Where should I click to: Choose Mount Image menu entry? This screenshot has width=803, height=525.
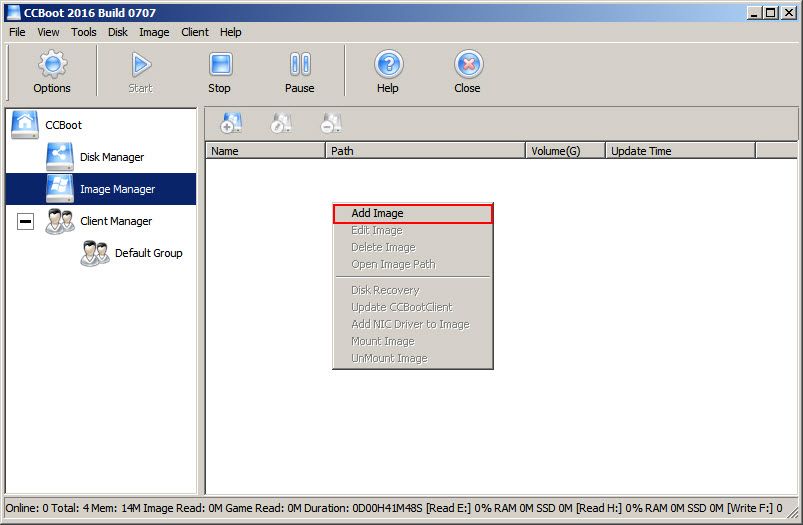[413, 341]
